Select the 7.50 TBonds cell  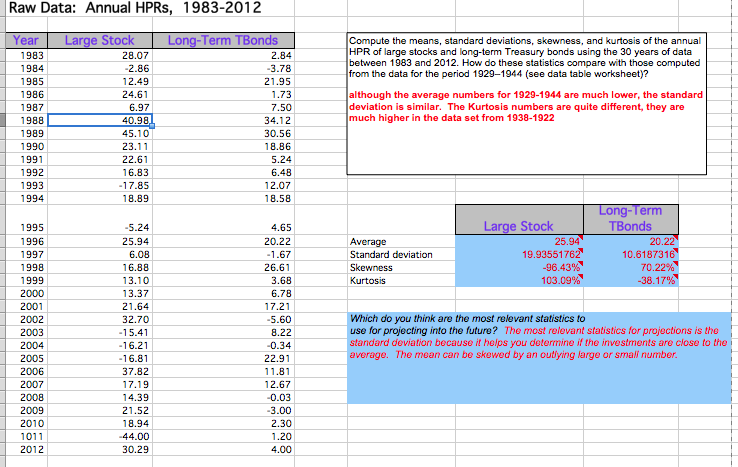223,108
